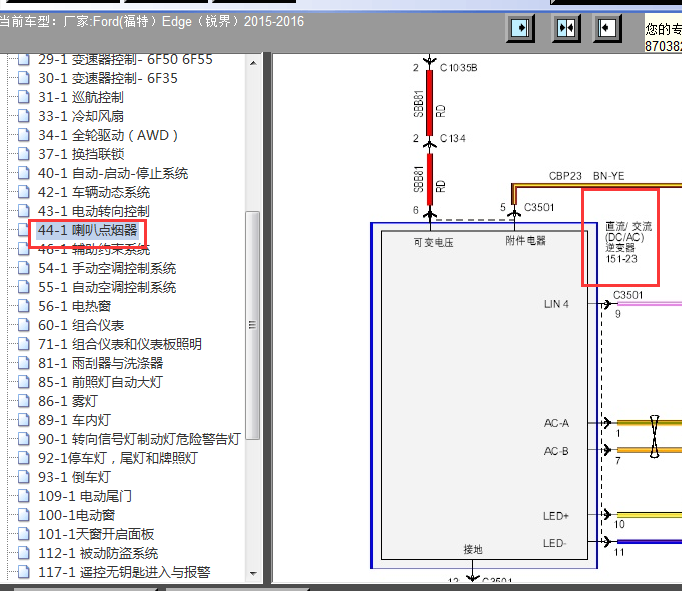
Task: Open tree item 30-1 变速器控制- 6F35
Action: click(x=108, y=78)
